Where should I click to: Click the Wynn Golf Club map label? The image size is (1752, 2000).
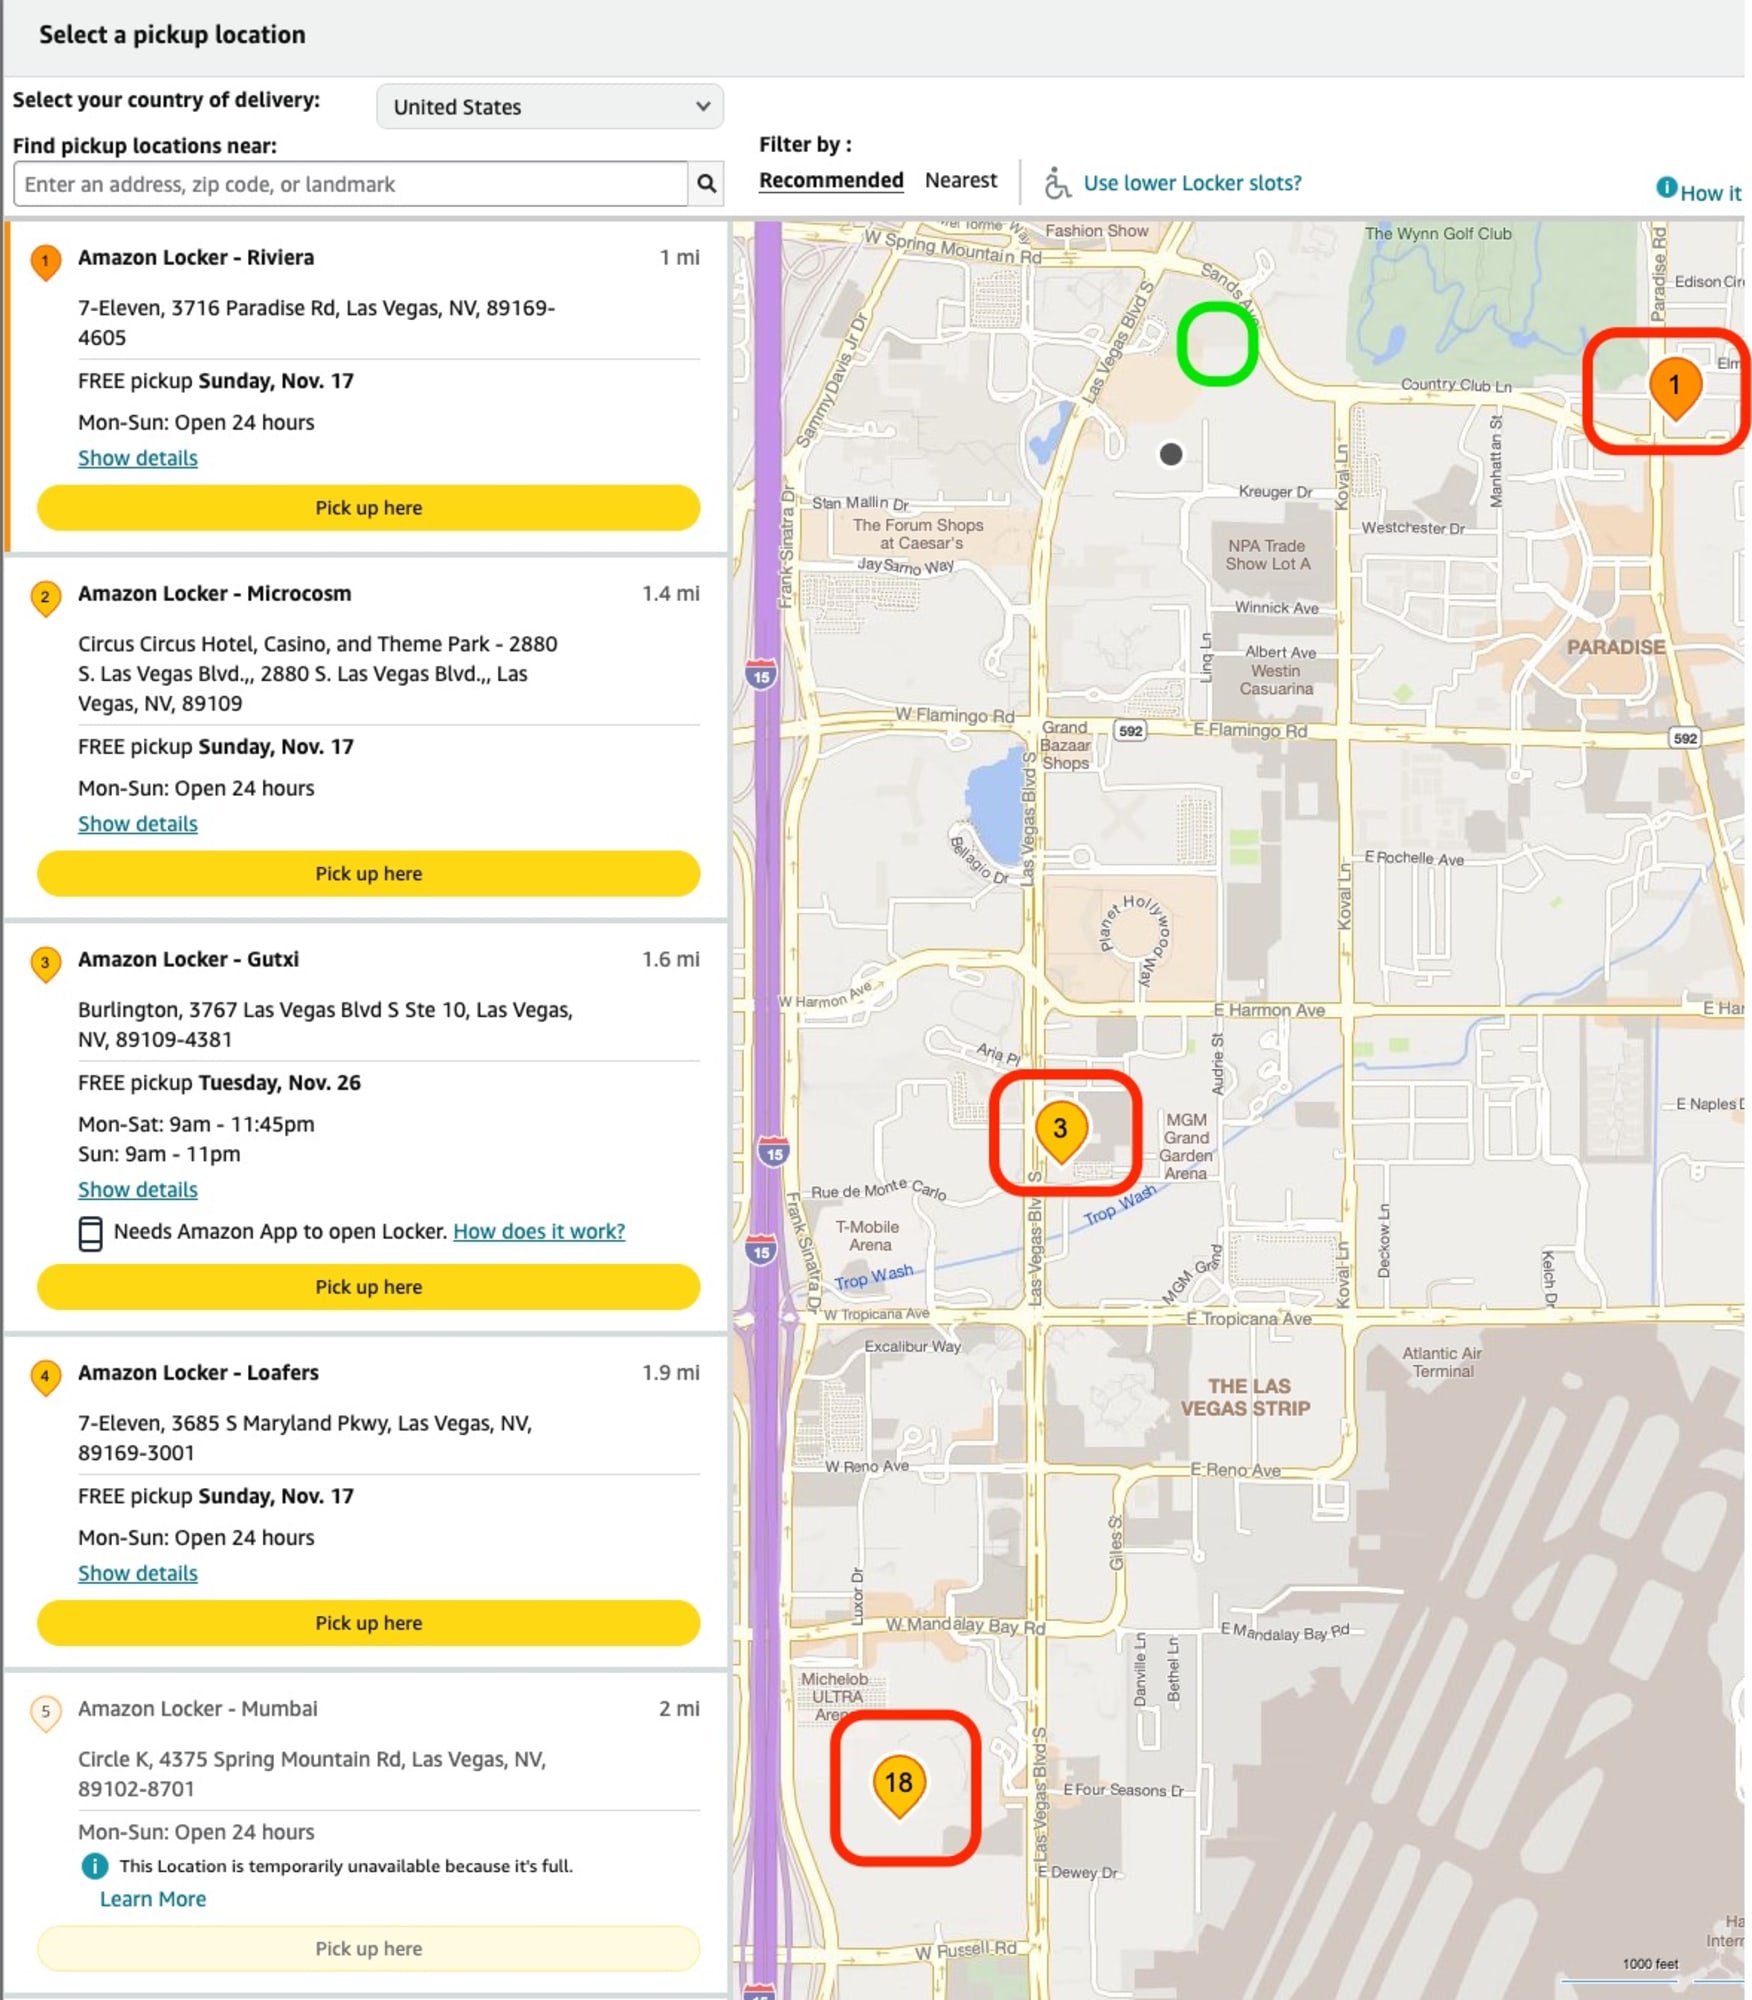click(x=1438, y=233)
